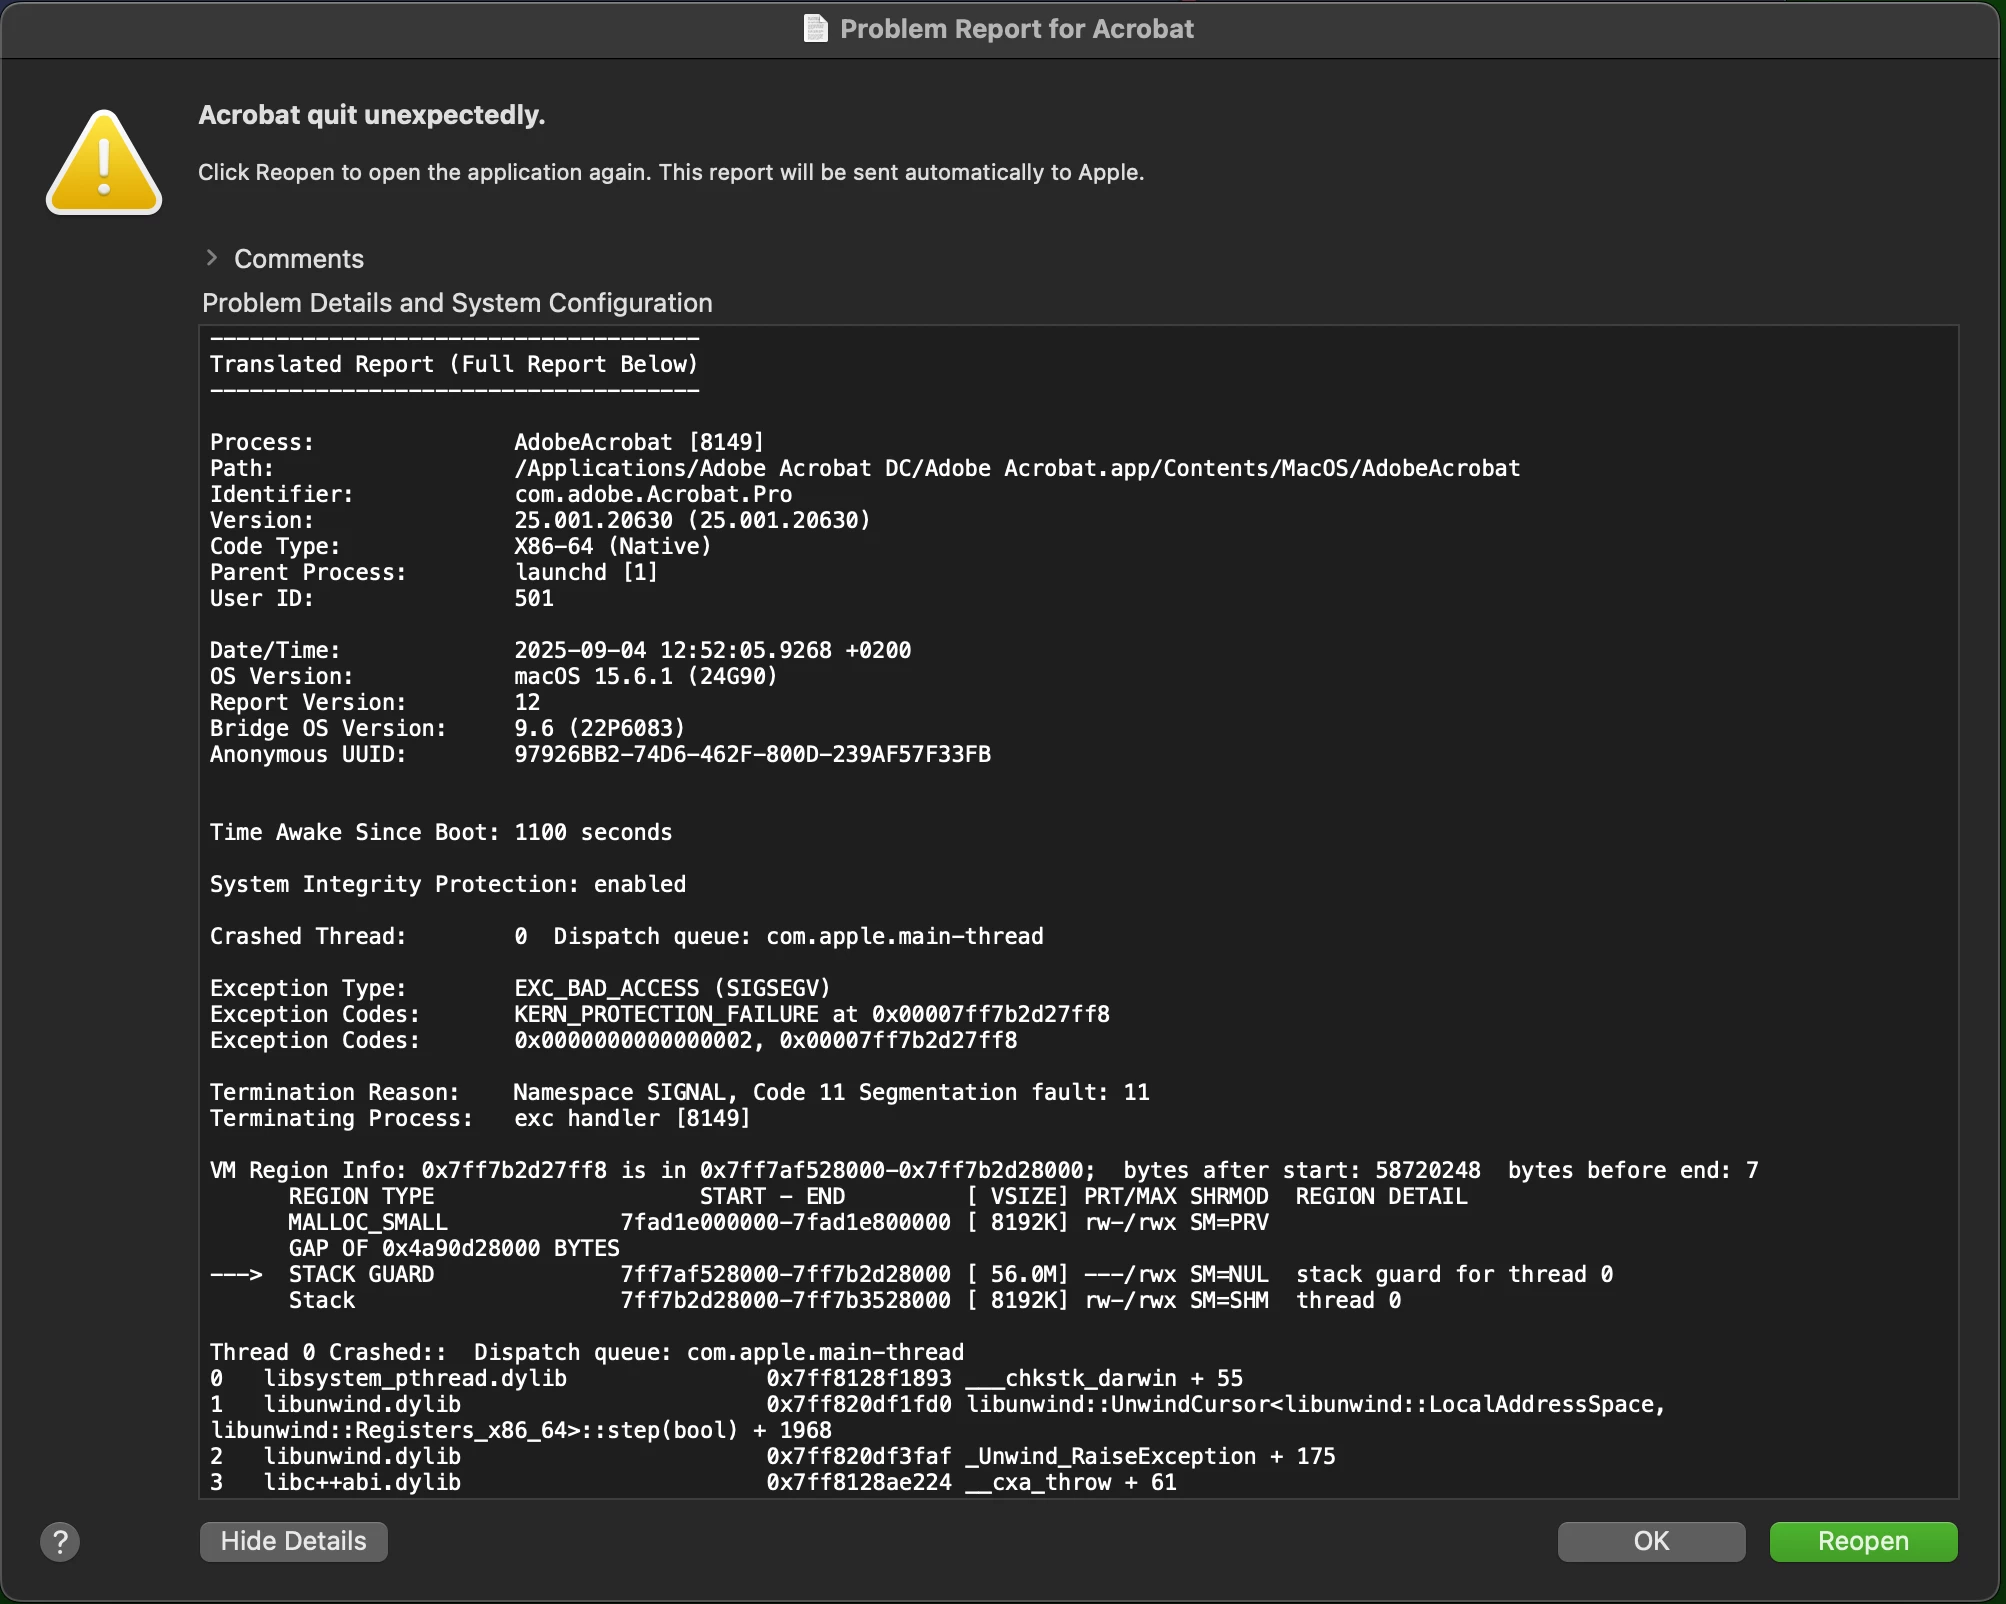Click the yellow warning triangle icon
2006x1604 pixels.
point(104,164)
